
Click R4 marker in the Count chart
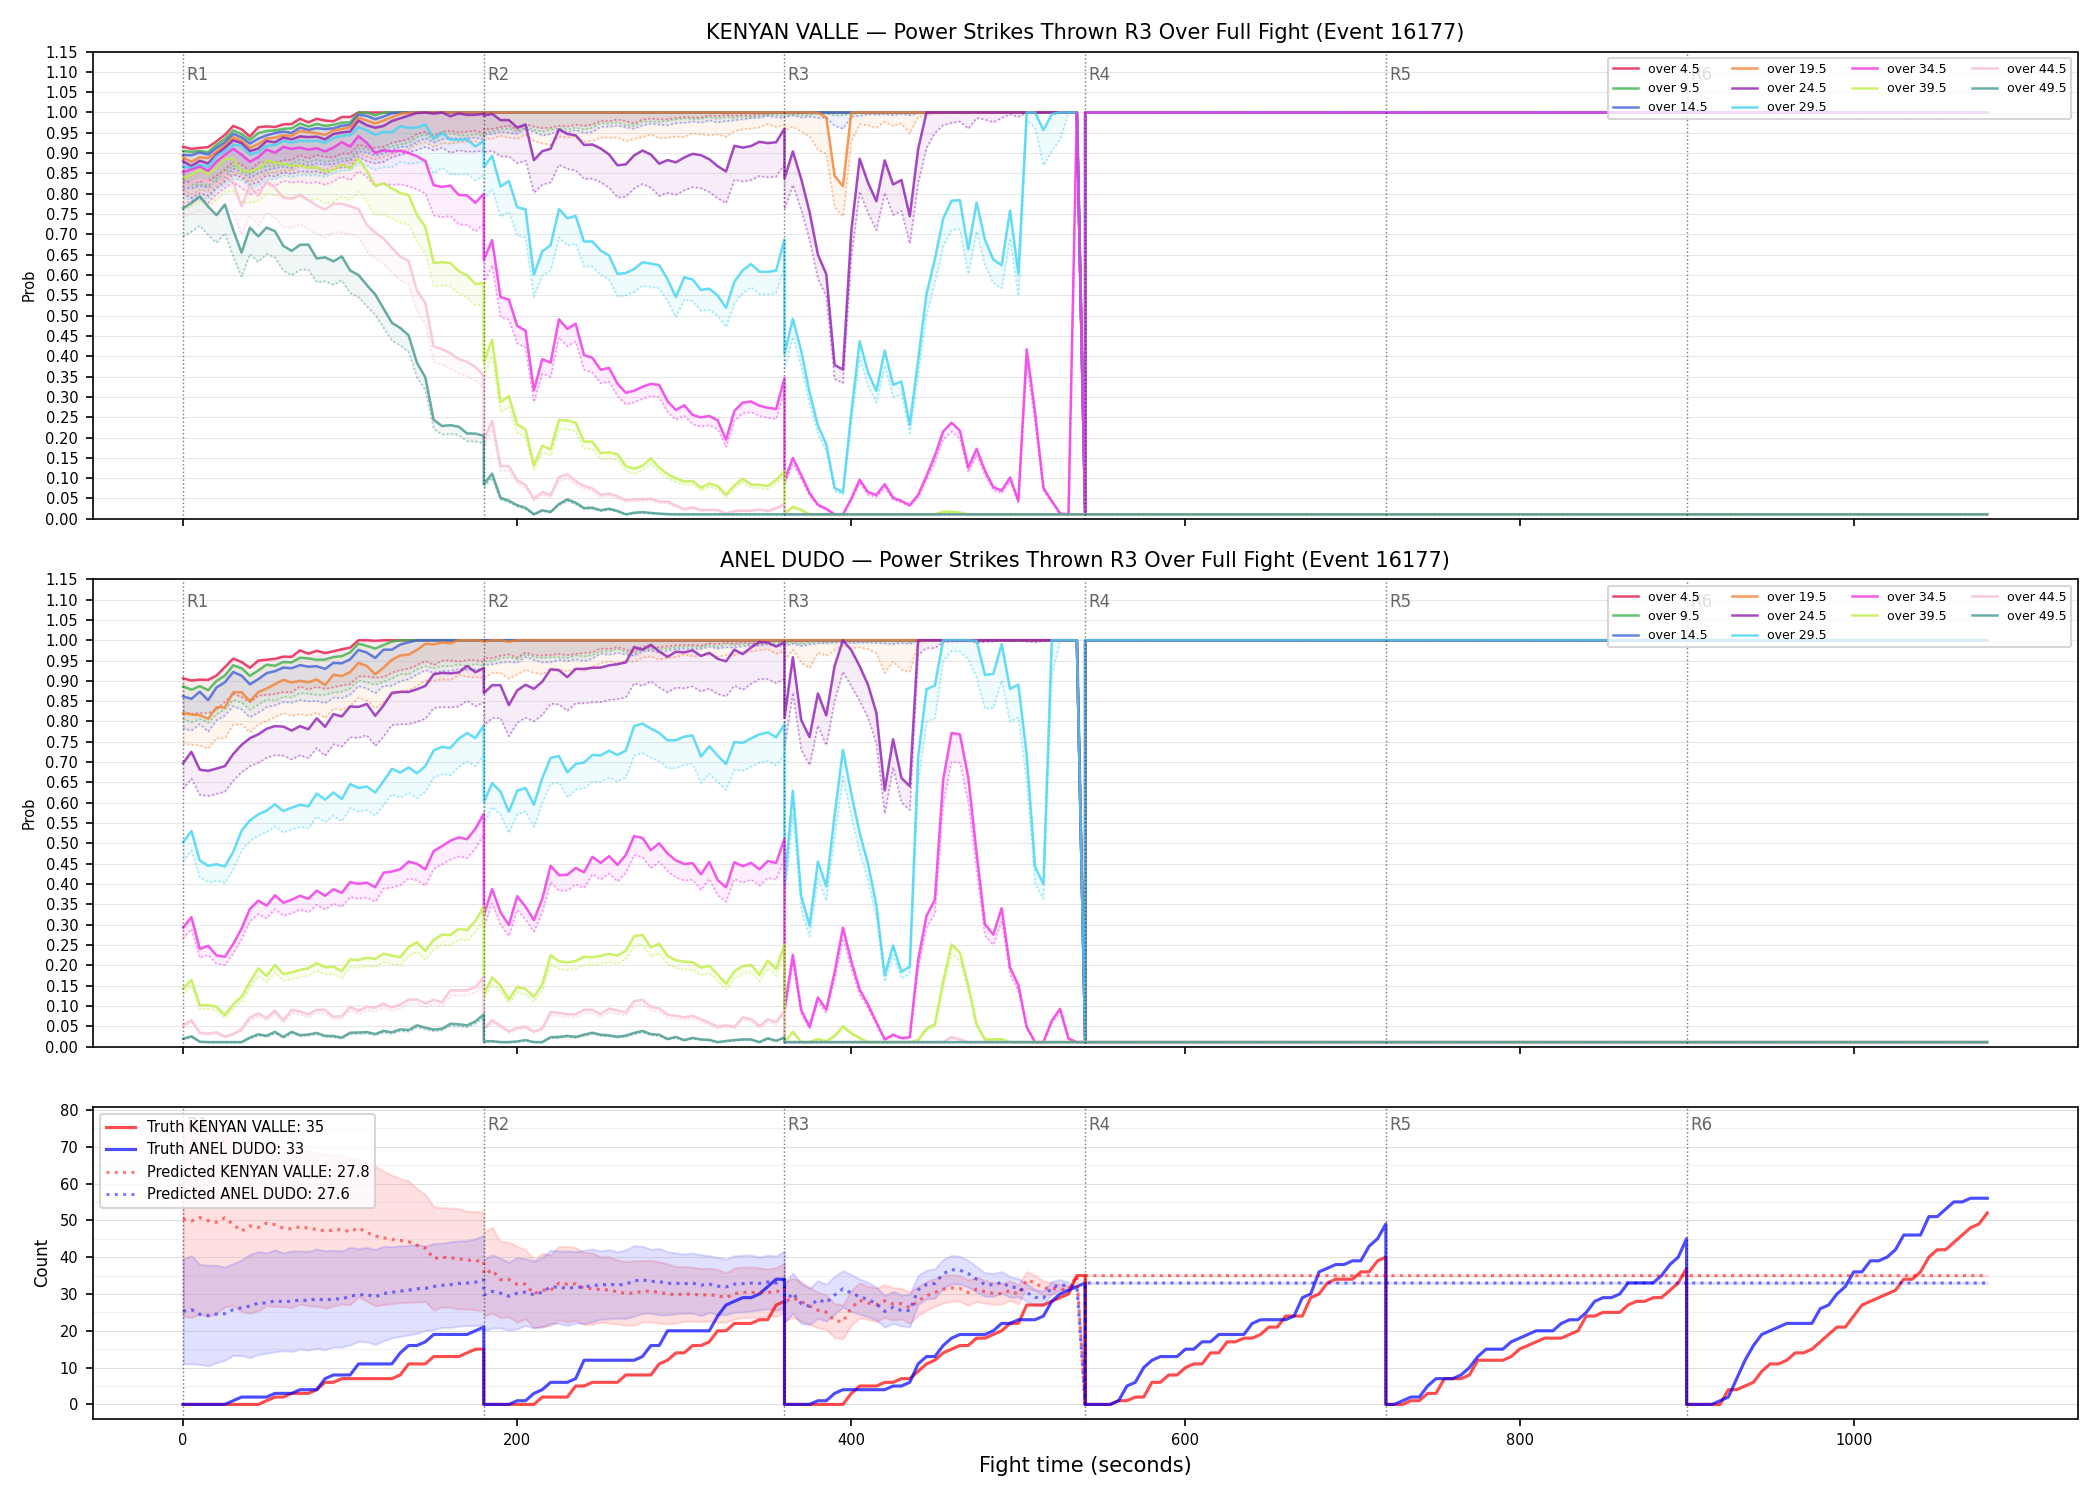click(1099, 1124)
